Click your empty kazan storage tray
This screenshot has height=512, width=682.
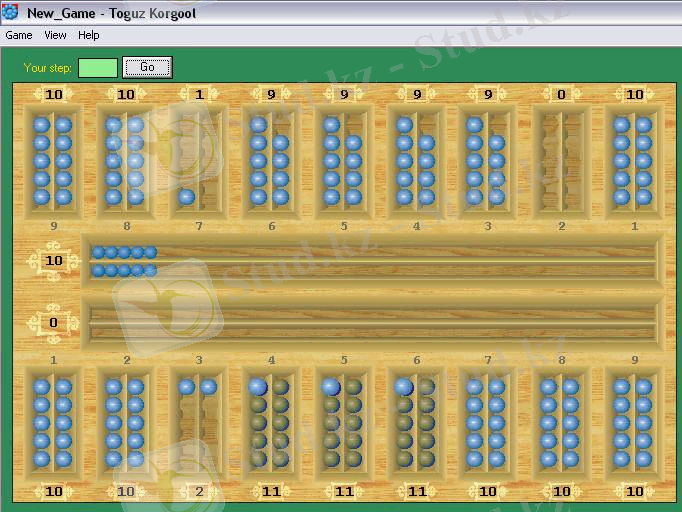coord(370,323)
